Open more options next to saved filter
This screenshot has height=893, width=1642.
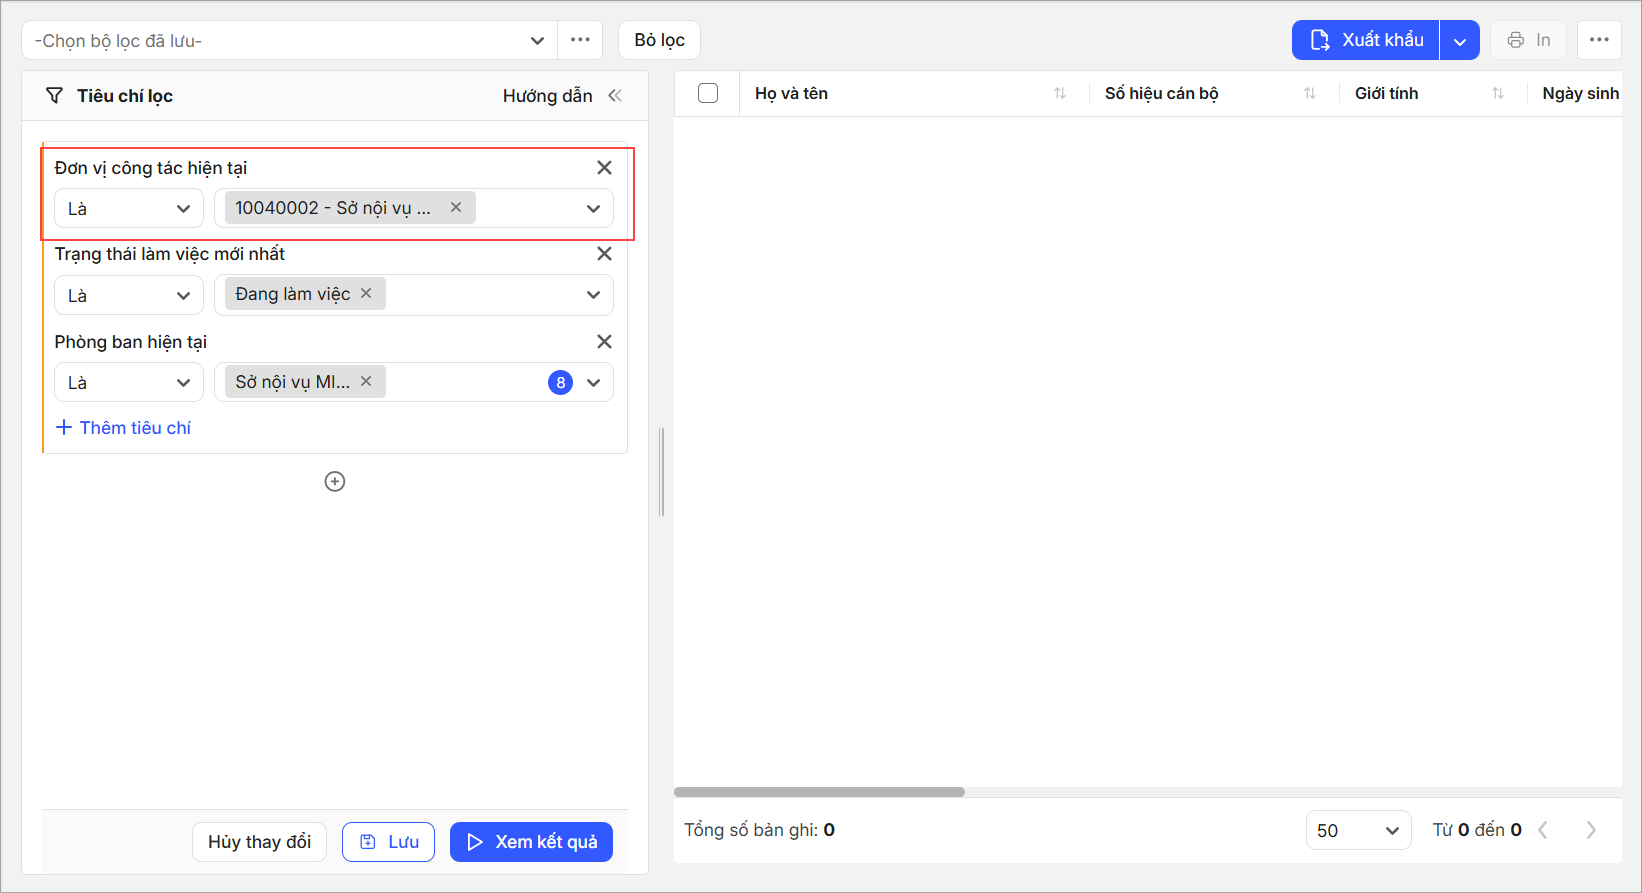click(x=580, y=40)
